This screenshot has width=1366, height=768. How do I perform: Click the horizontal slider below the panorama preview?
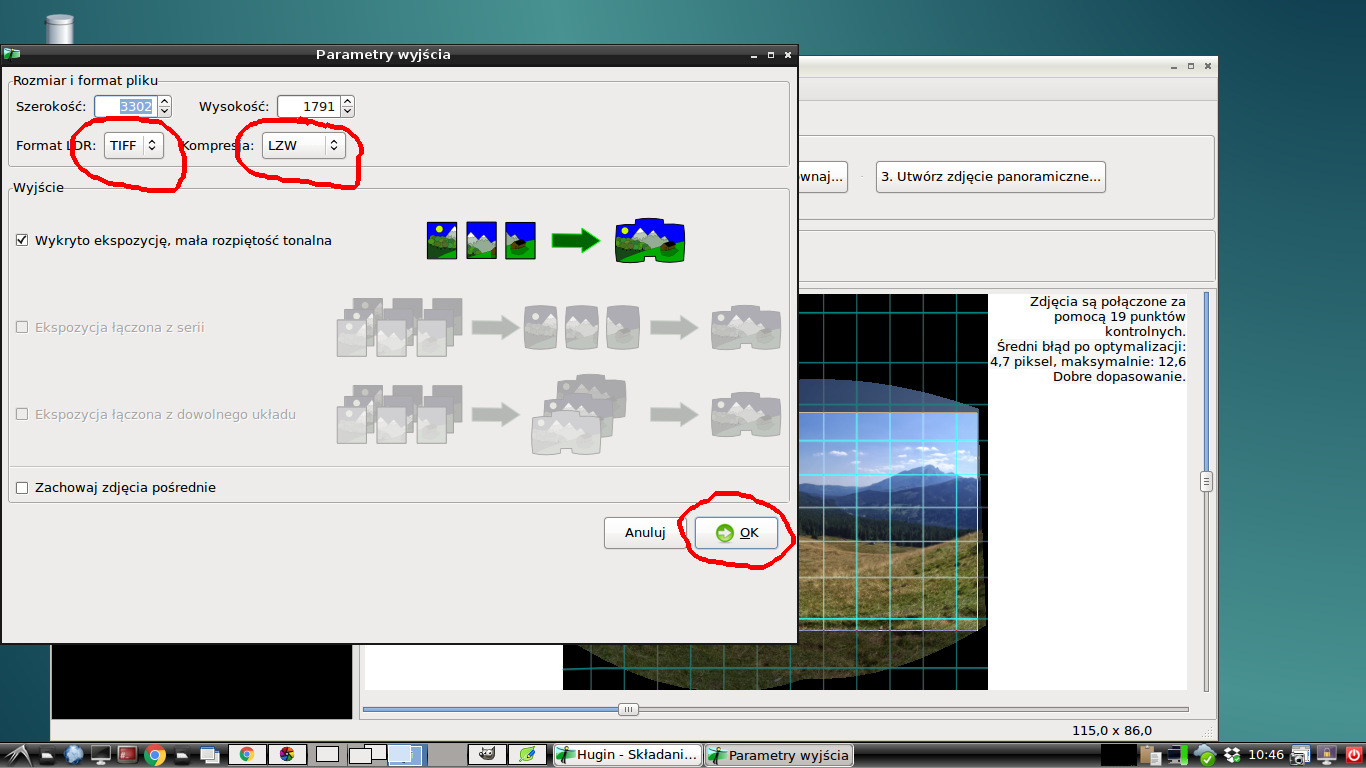(628, 709)
